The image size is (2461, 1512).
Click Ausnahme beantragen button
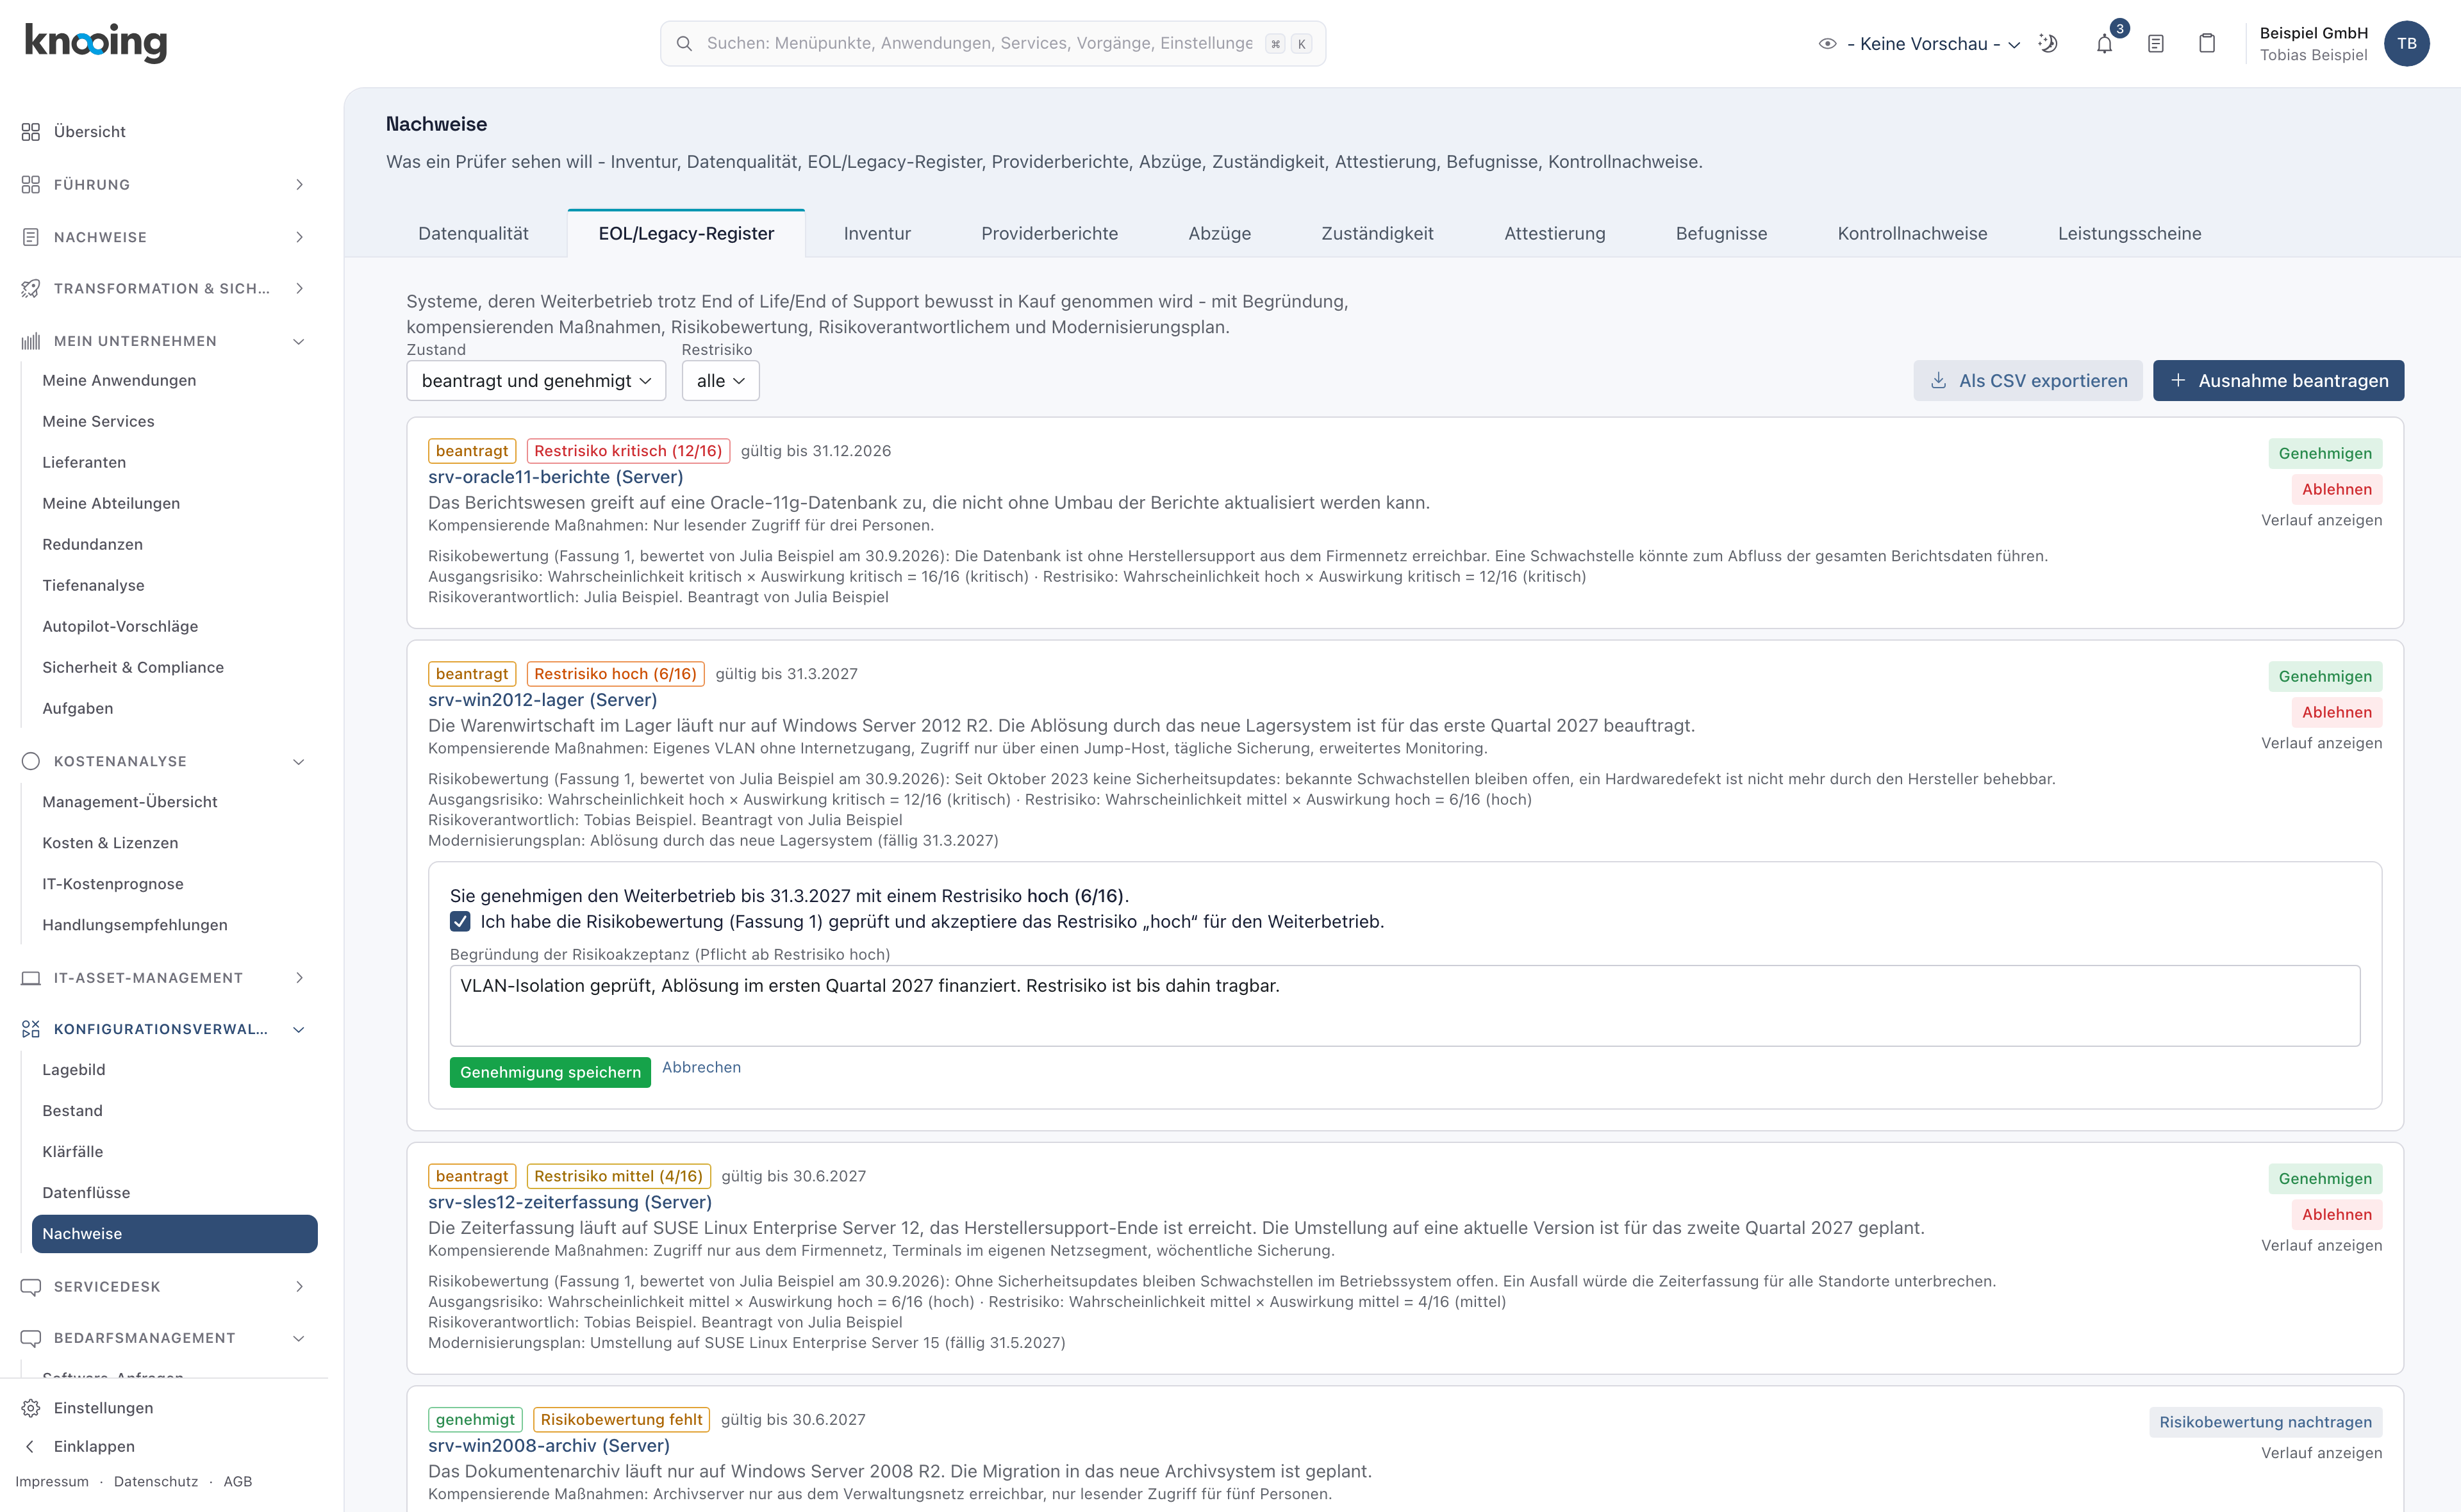pos(2278,381)
